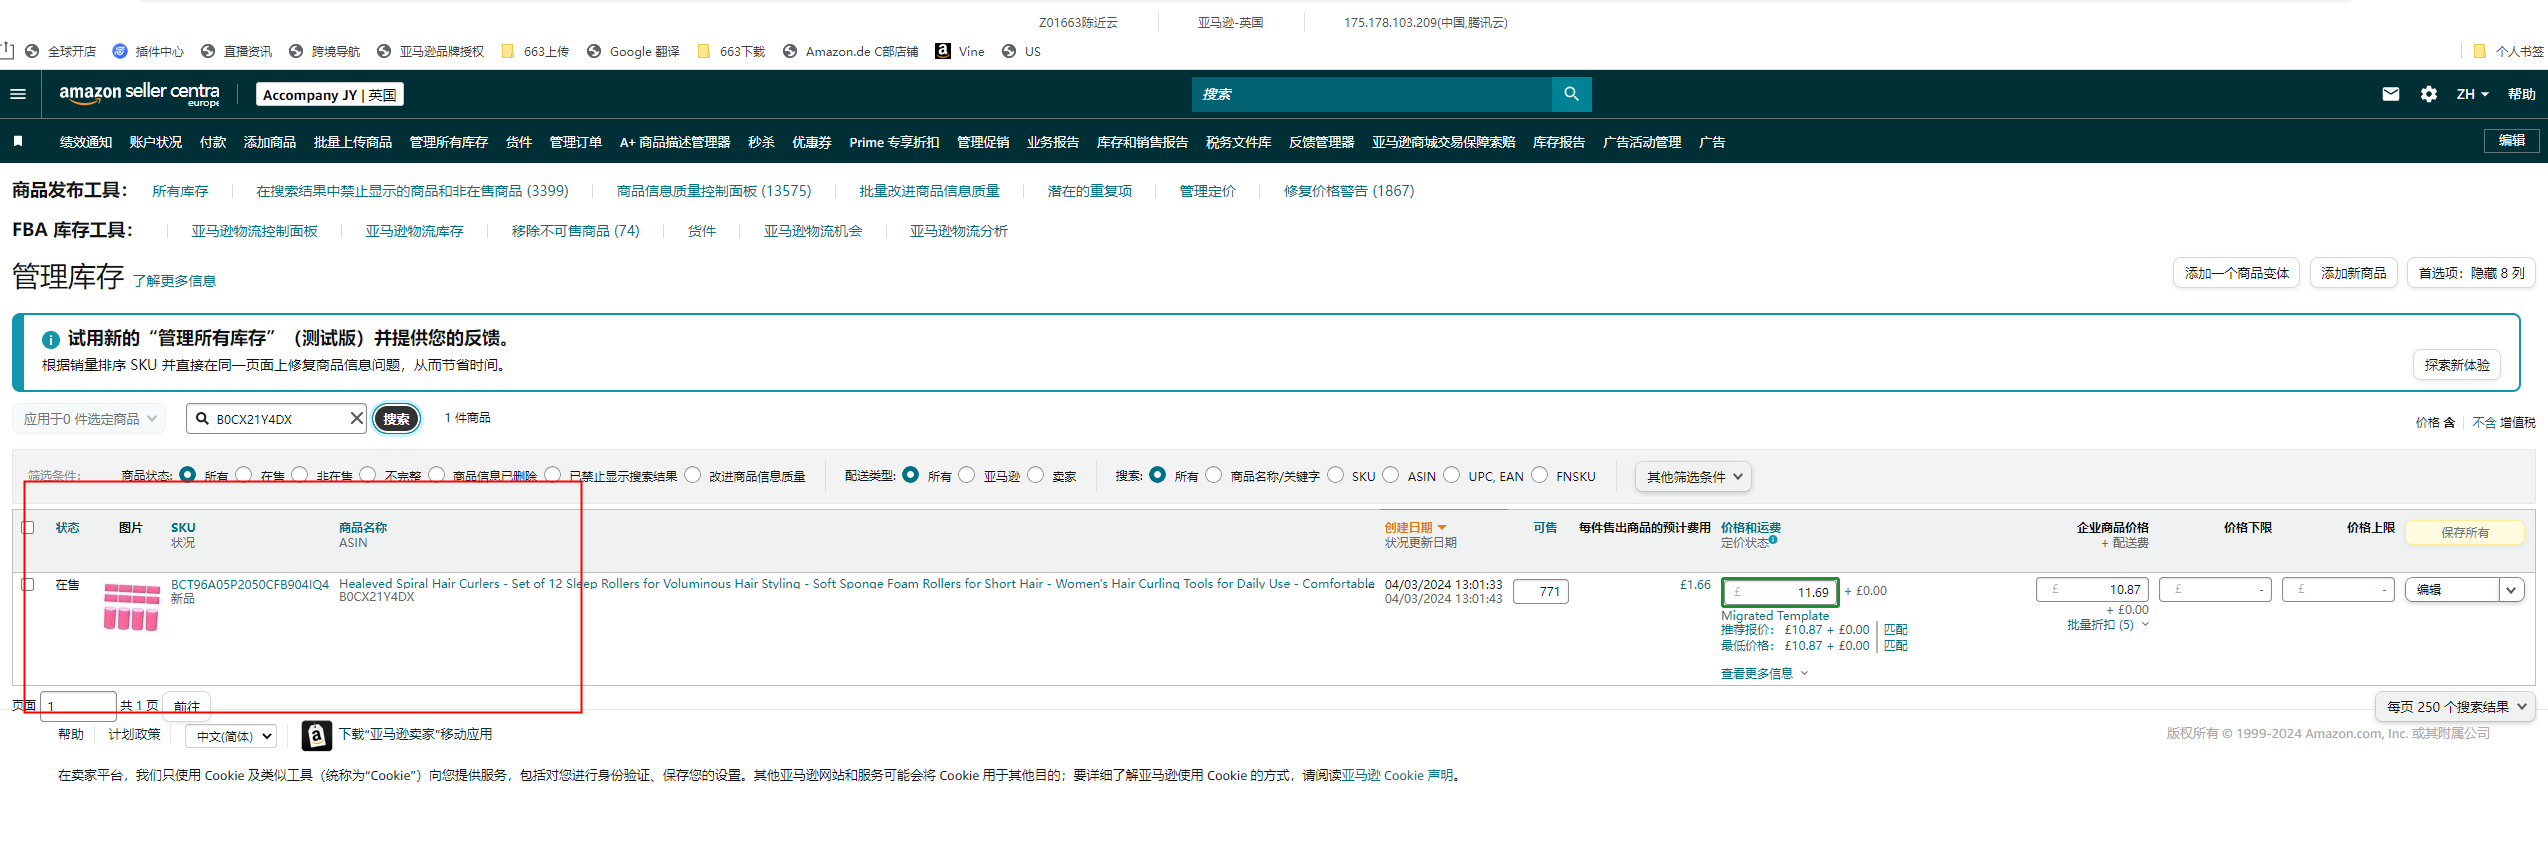Click the 搜索 button beside the ASIN field
This screenshot has width=2548, height=868.
[x=396, y=419]
